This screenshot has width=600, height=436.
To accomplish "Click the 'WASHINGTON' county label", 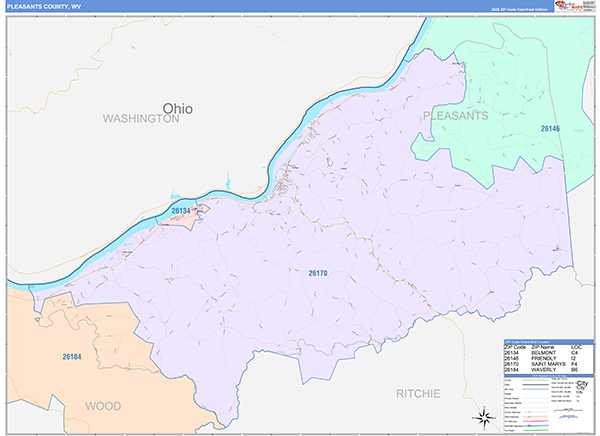I will click(x=141, y=119).
